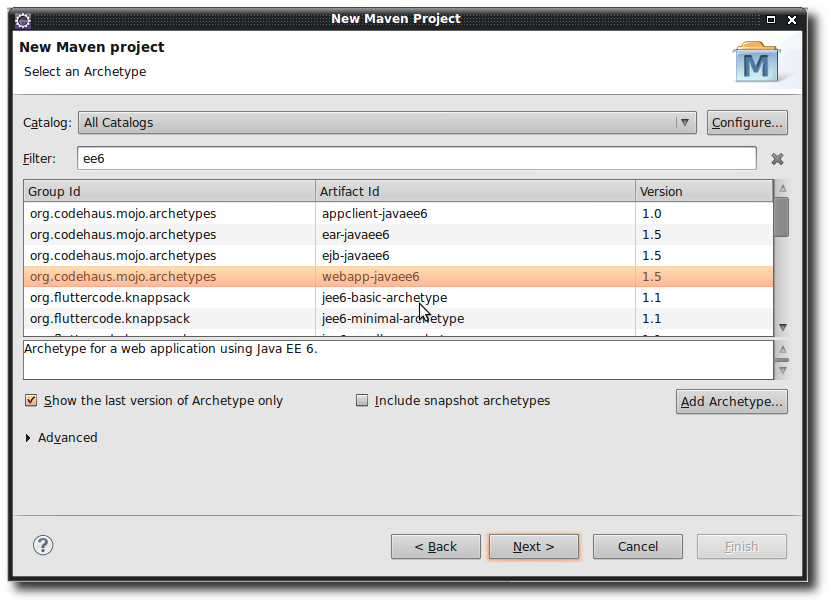Click the clear filter X icon

tap(777, 159)
